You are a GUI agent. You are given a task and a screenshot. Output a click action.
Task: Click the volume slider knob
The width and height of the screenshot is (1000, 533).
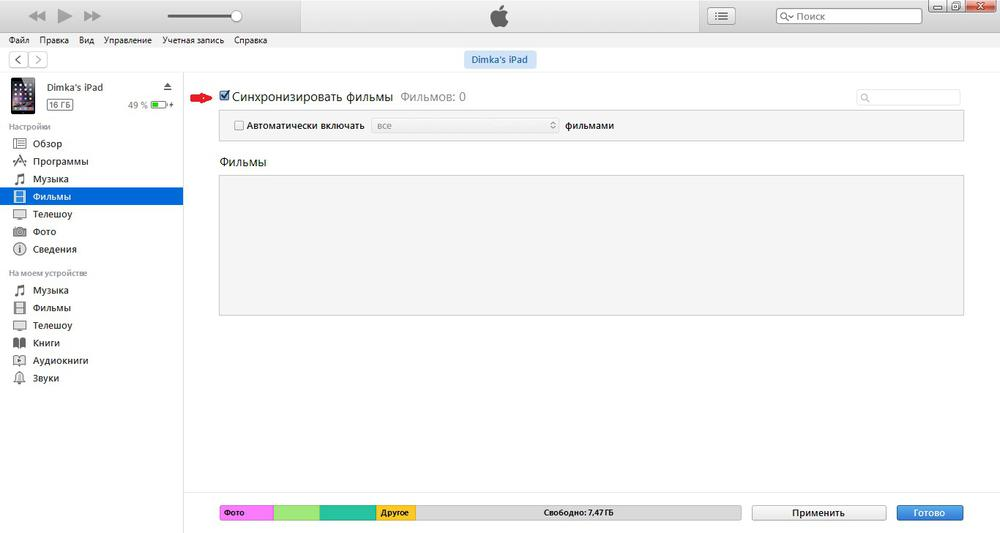[236, 16]
